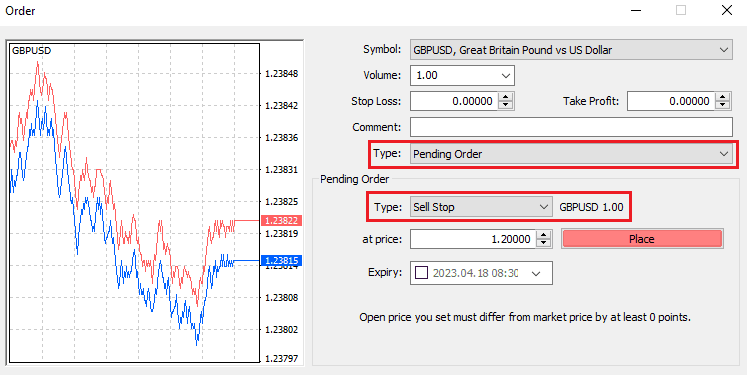Increase Take Profit with up arrow
The width and height of the screenshot is (747, 377).
[723, 96]
